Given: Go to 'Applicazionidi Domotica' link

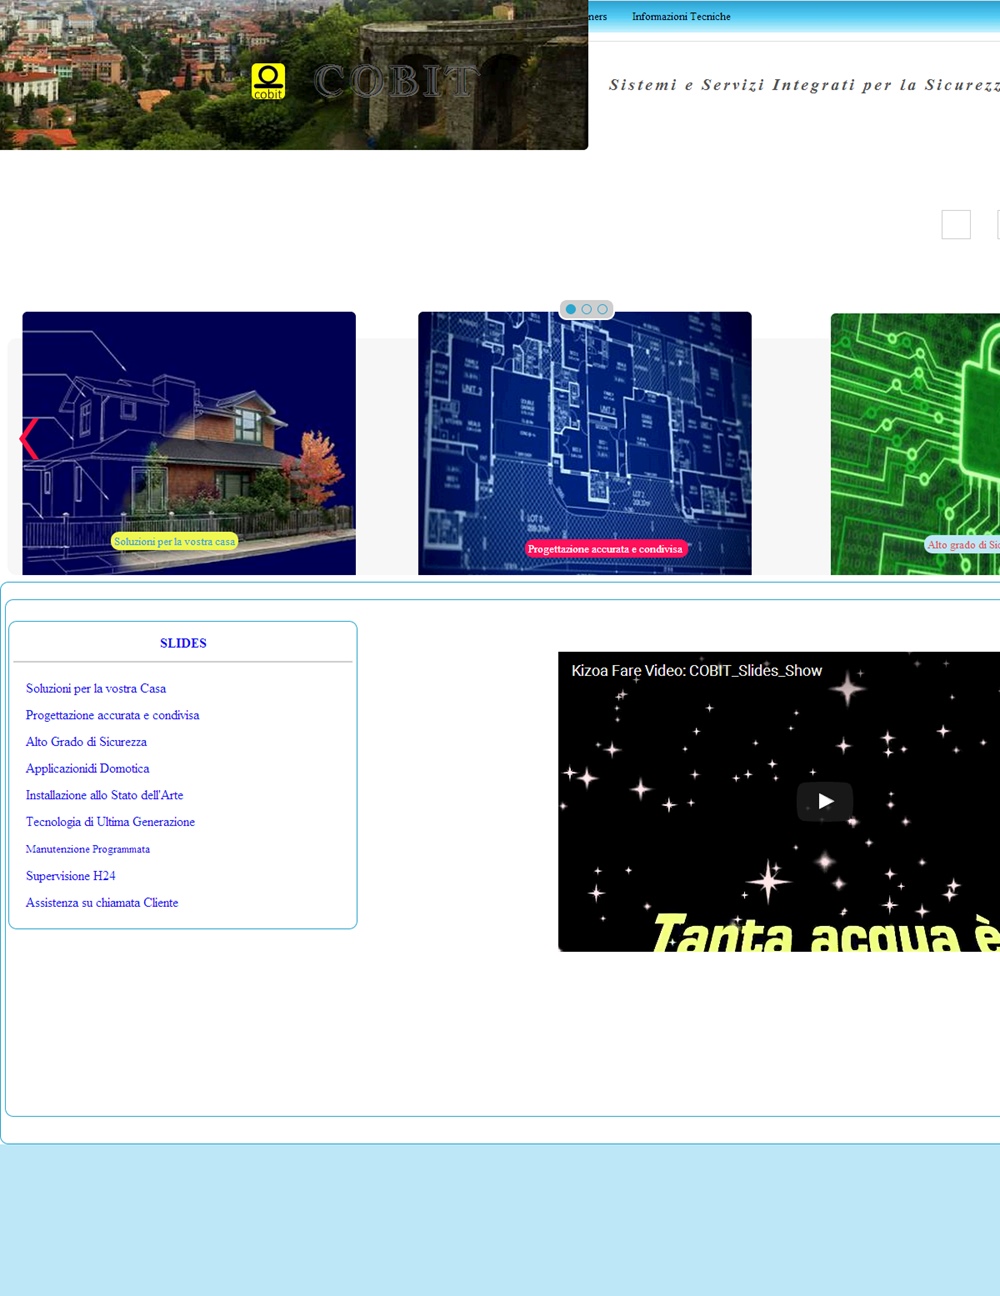Looking at the screenshot, I should pos(87,769).
